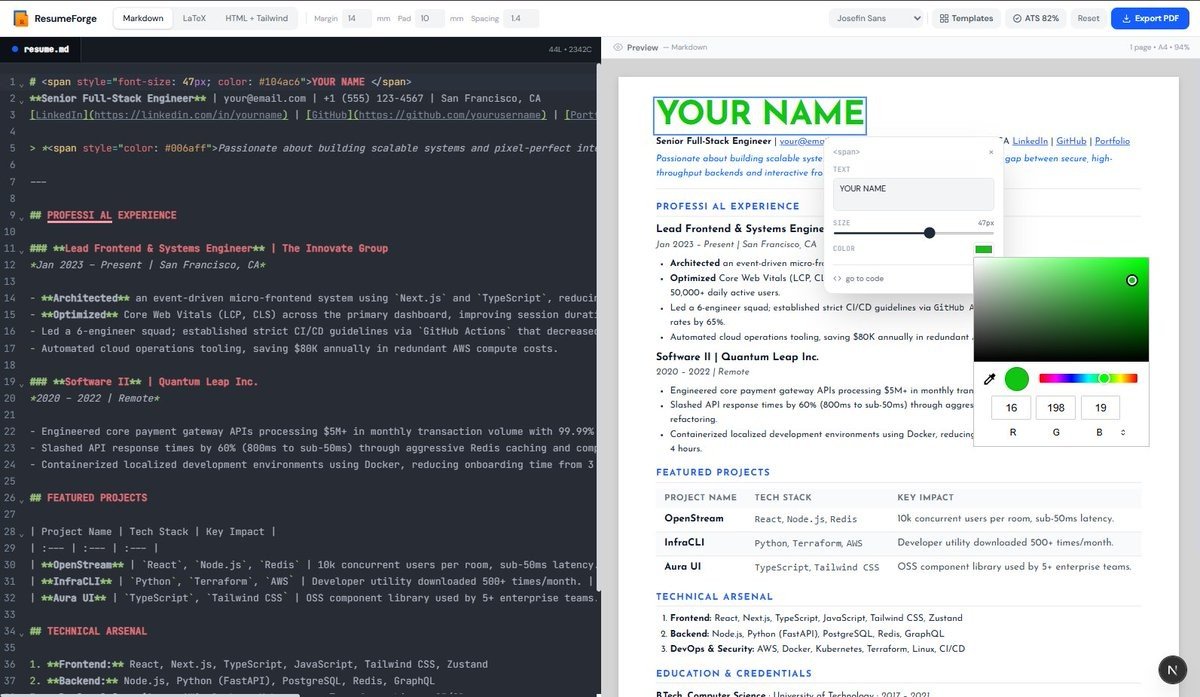
Task: Select the YOUR NAME heading in preview
Action: pos(760,114)
